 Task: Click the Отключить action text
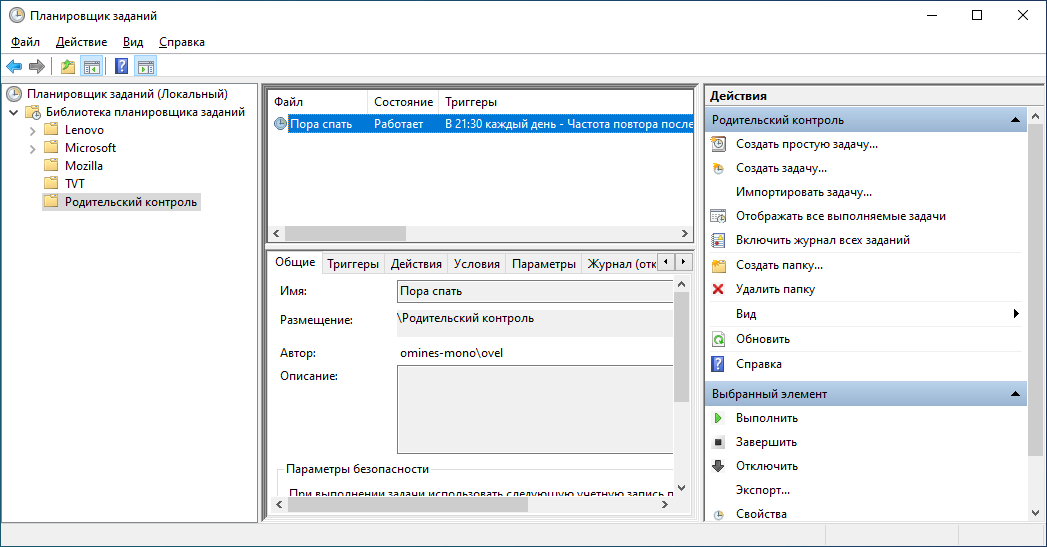point(767,466)
